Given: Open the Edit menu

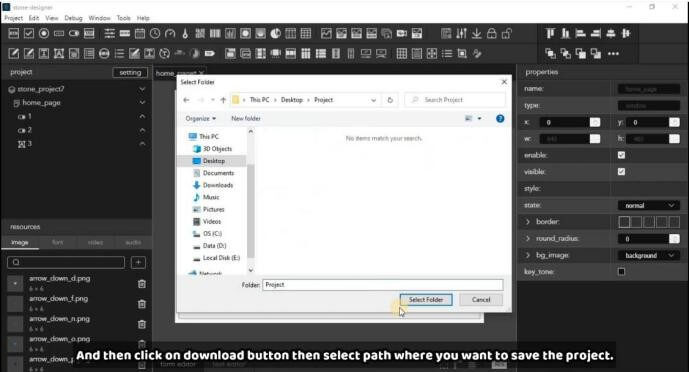Looking at the screenshot, I should coord(34,18).
